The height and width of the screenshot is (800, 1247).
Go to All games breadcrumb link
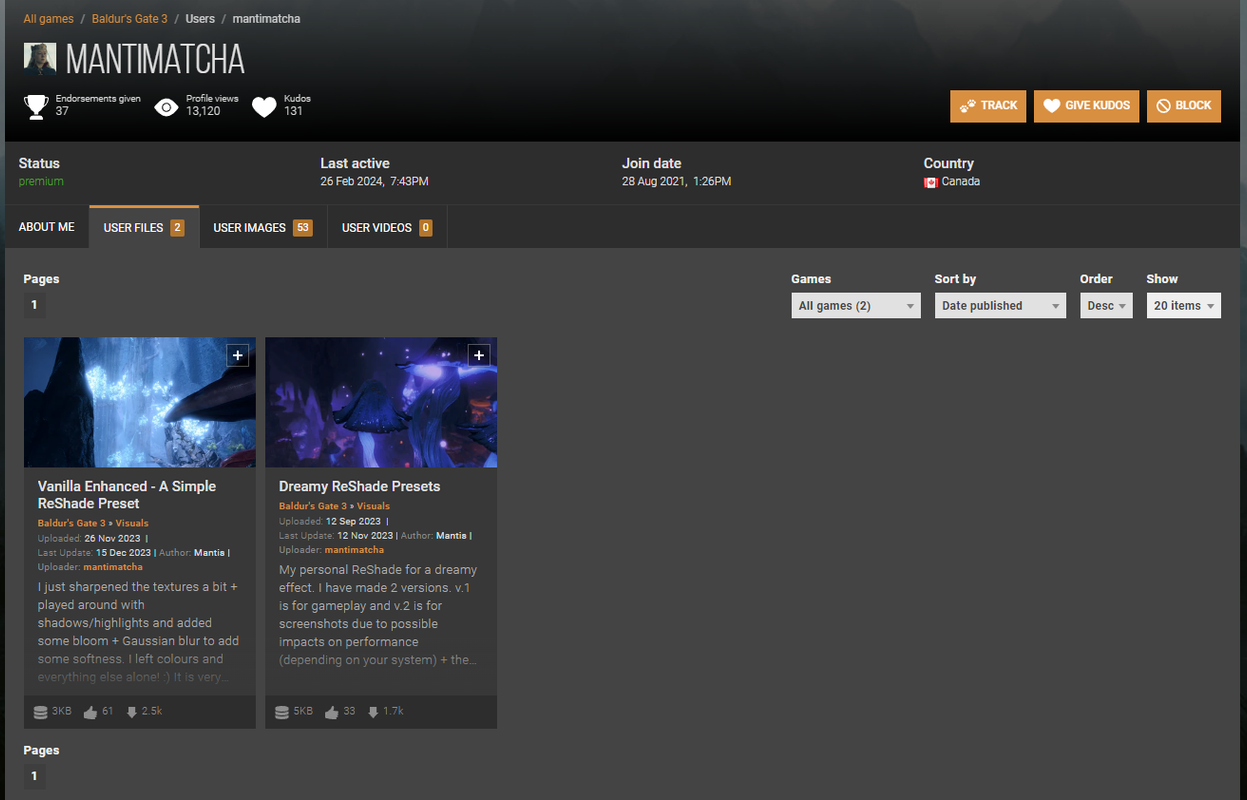tap(48, 19)
